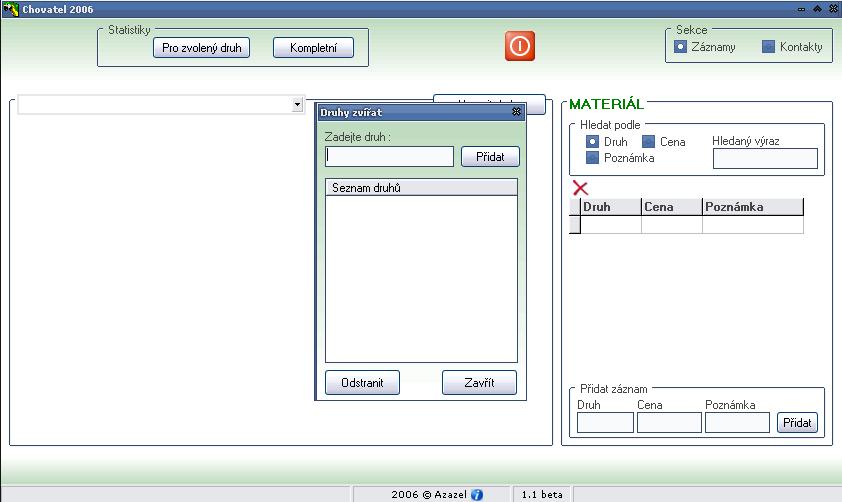
Task: Click Přidat in the Přidat záznam group
Action: [797, 423]
